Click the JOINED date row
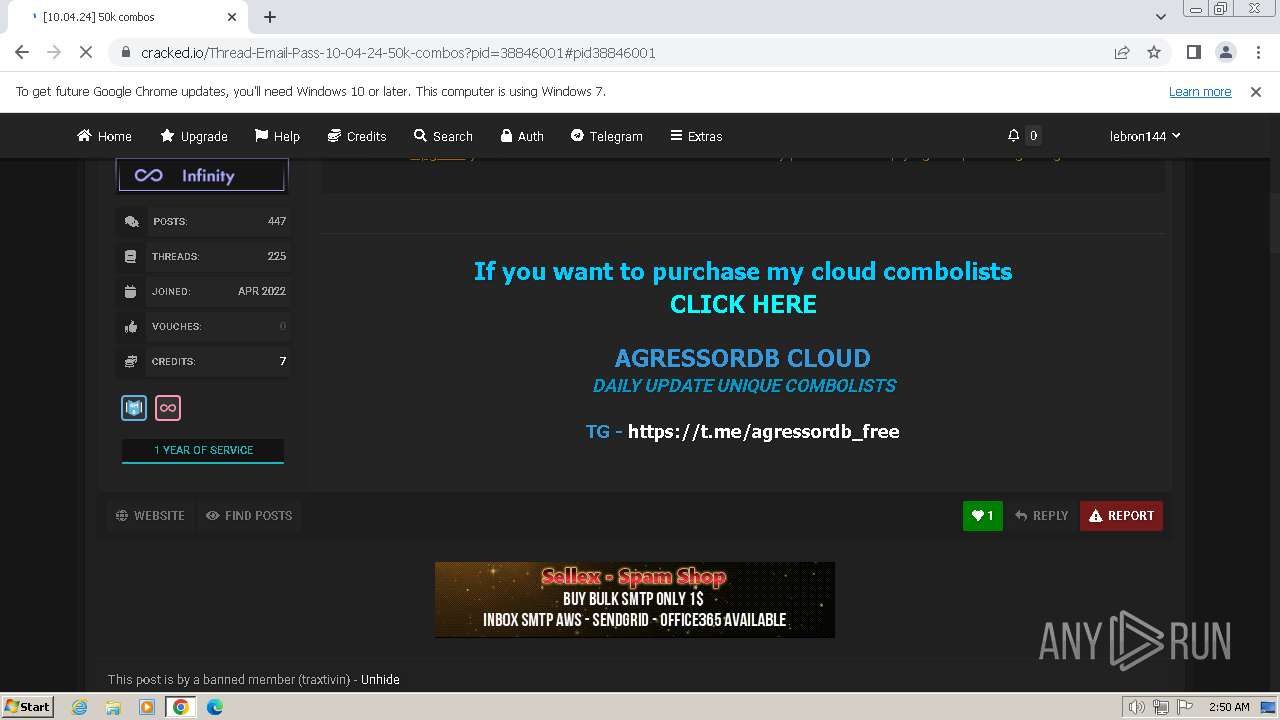Image resolution: width=1280 pixels, height=720 pixels. coord(203,291)
